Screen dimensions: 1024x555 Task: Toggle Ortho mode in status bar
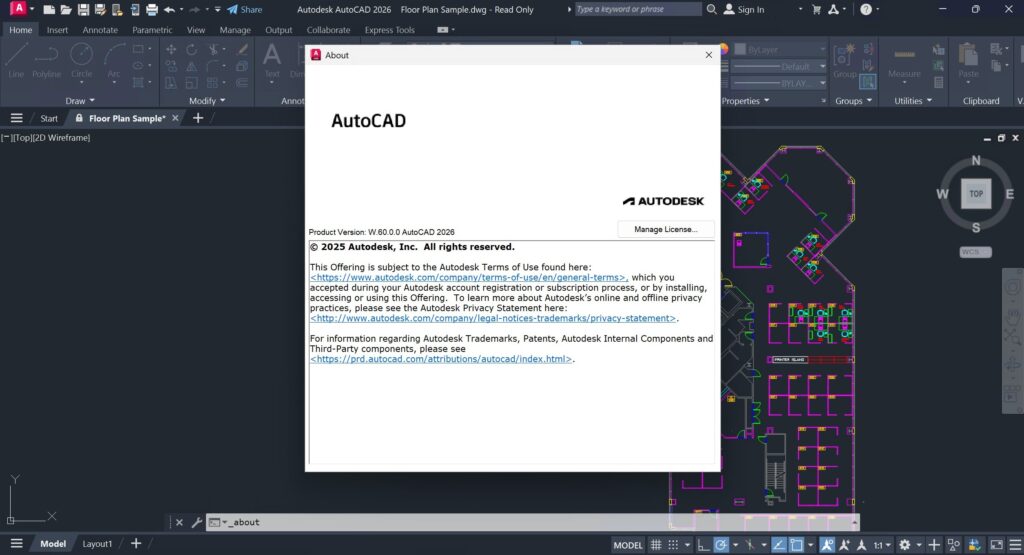pyautogui.click(x=703, y=545)
